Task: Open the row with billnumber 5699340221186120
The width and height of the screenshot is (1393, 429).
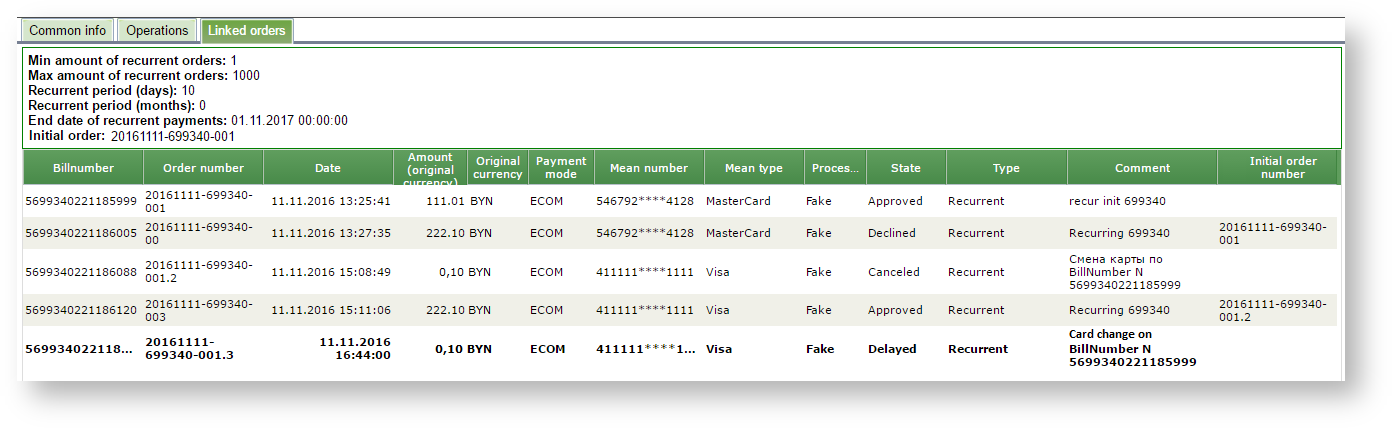Action: [x=81, y=311]
